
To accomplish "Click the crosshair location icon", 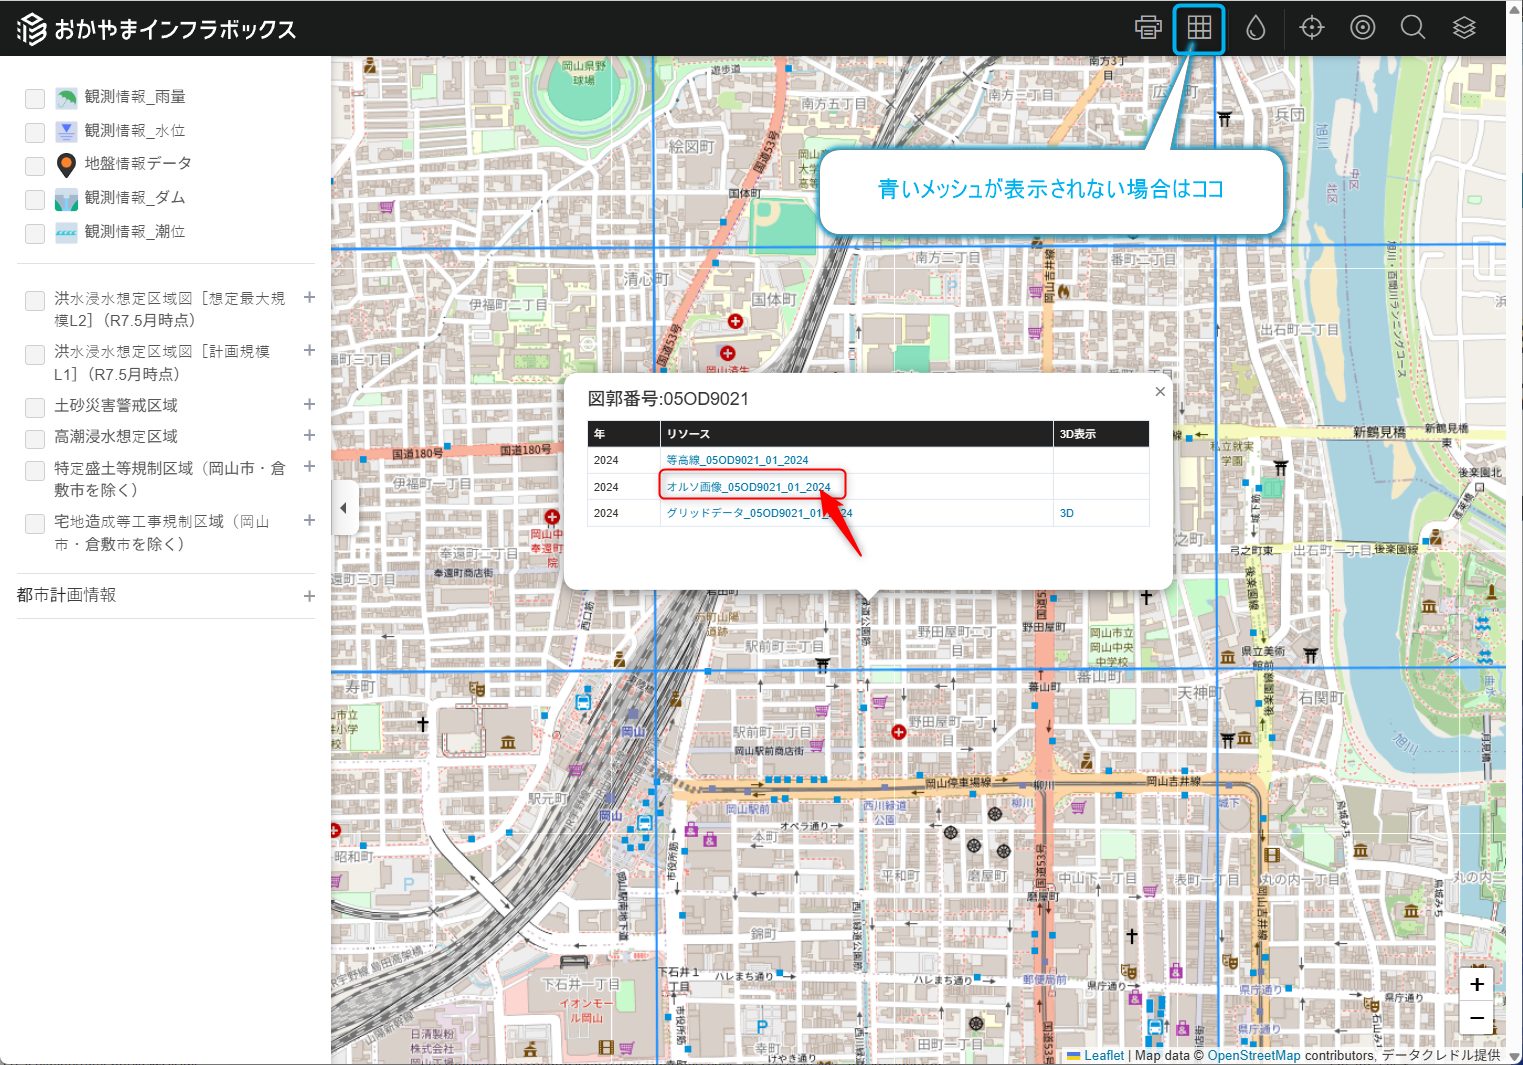I will click(1311, 28).
